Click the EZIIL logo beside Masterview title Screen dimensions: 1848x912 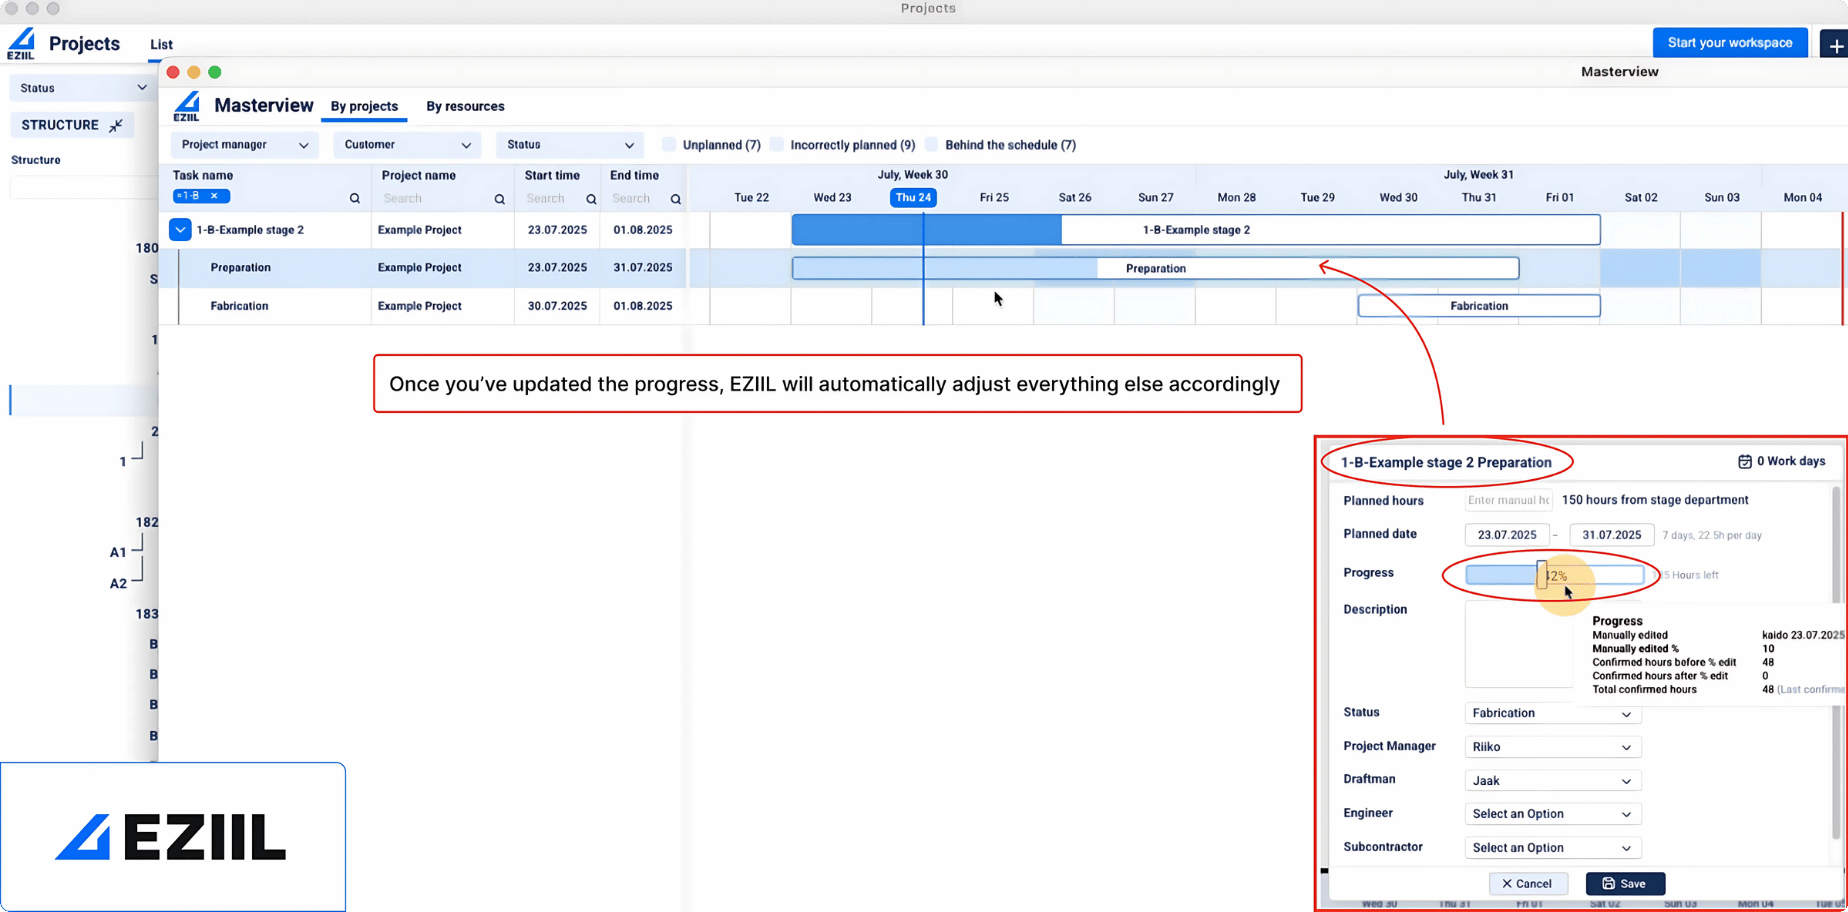(x=187, y=106)
